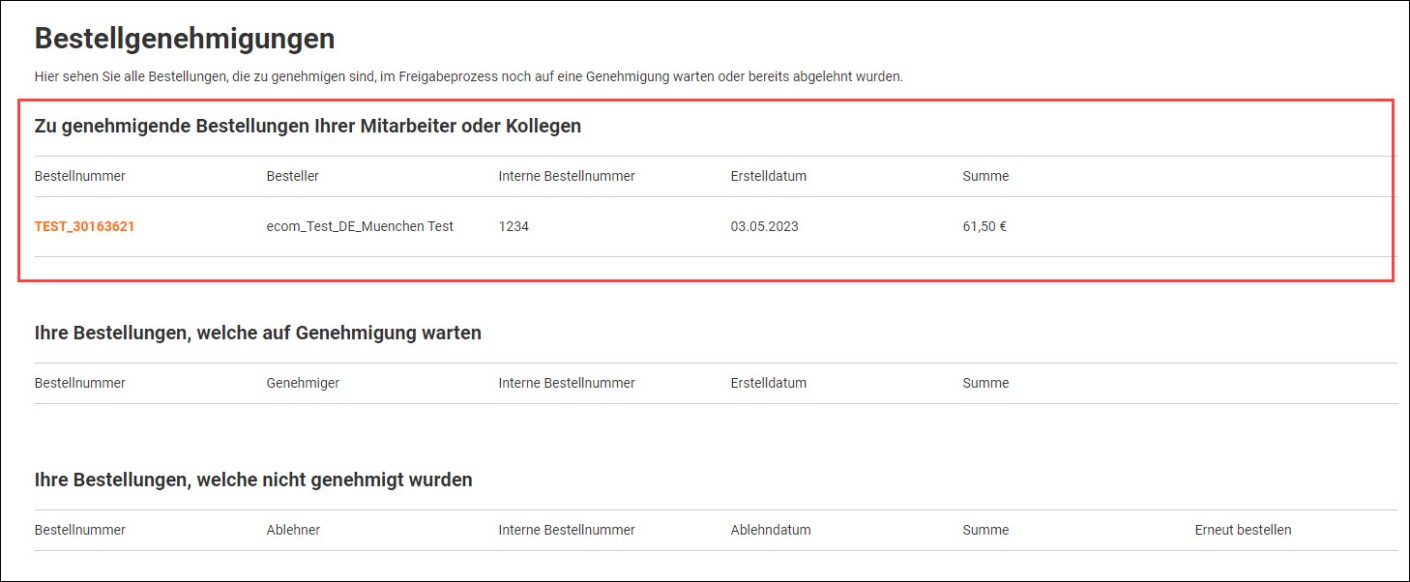Click the introductory description text below the title

point(468,77)
